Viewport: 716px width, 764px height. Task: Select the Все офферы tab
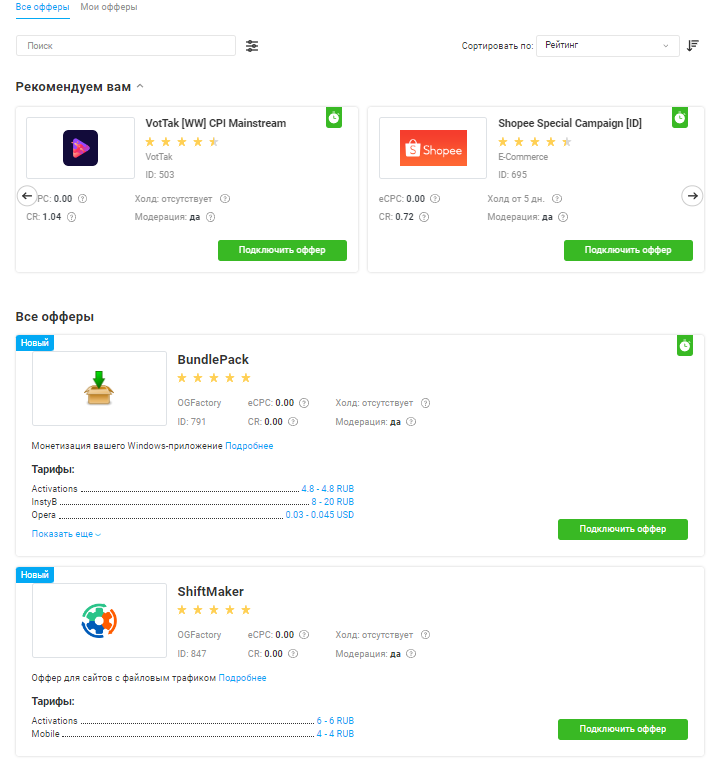[x=42, y=7]
